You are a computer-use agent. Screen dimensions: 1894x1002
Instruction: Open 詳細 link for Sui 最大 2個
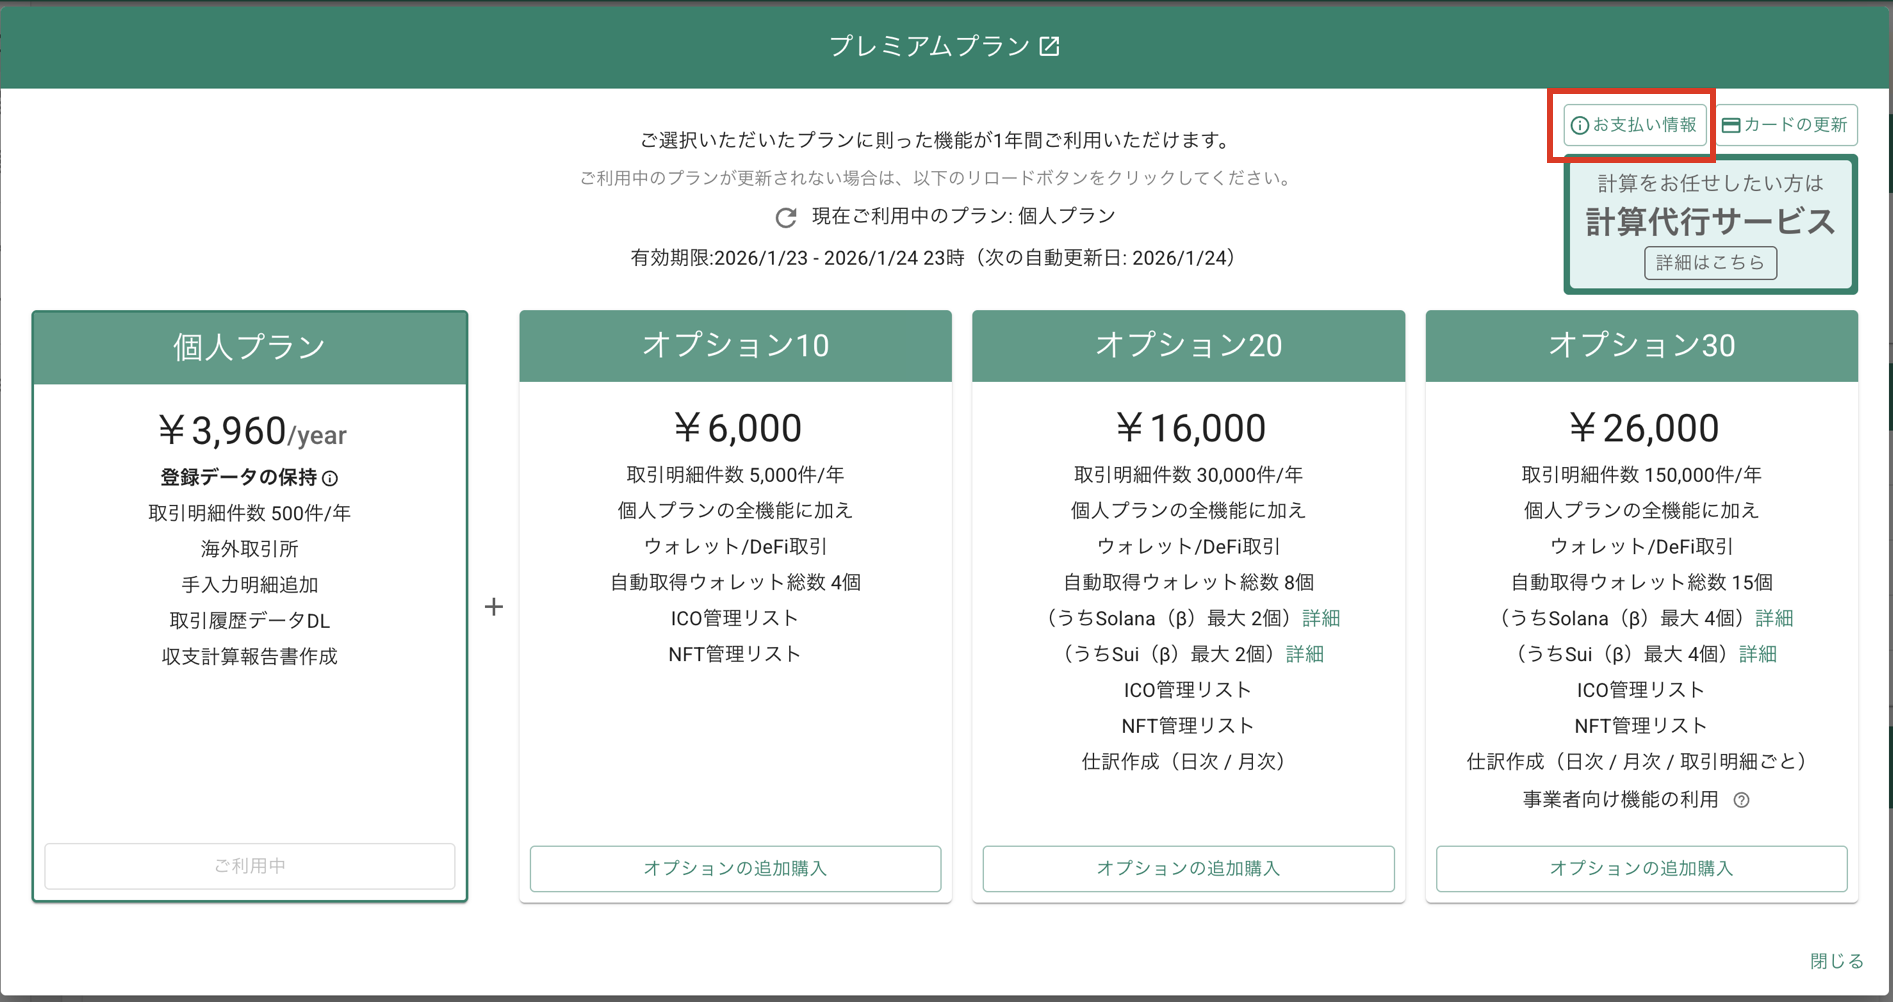[1305, 654]
